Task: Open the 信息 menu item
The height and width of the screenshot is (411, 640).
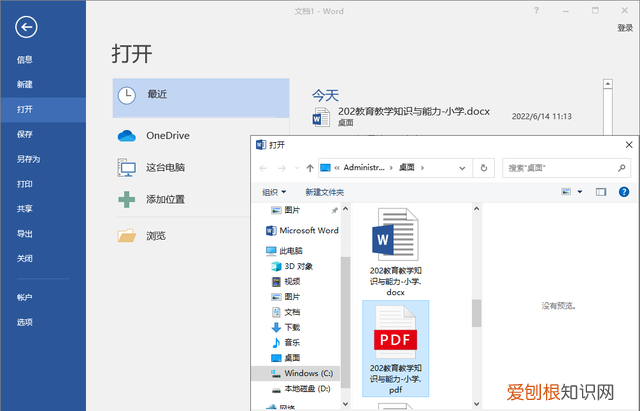Action: pos(24,60)
